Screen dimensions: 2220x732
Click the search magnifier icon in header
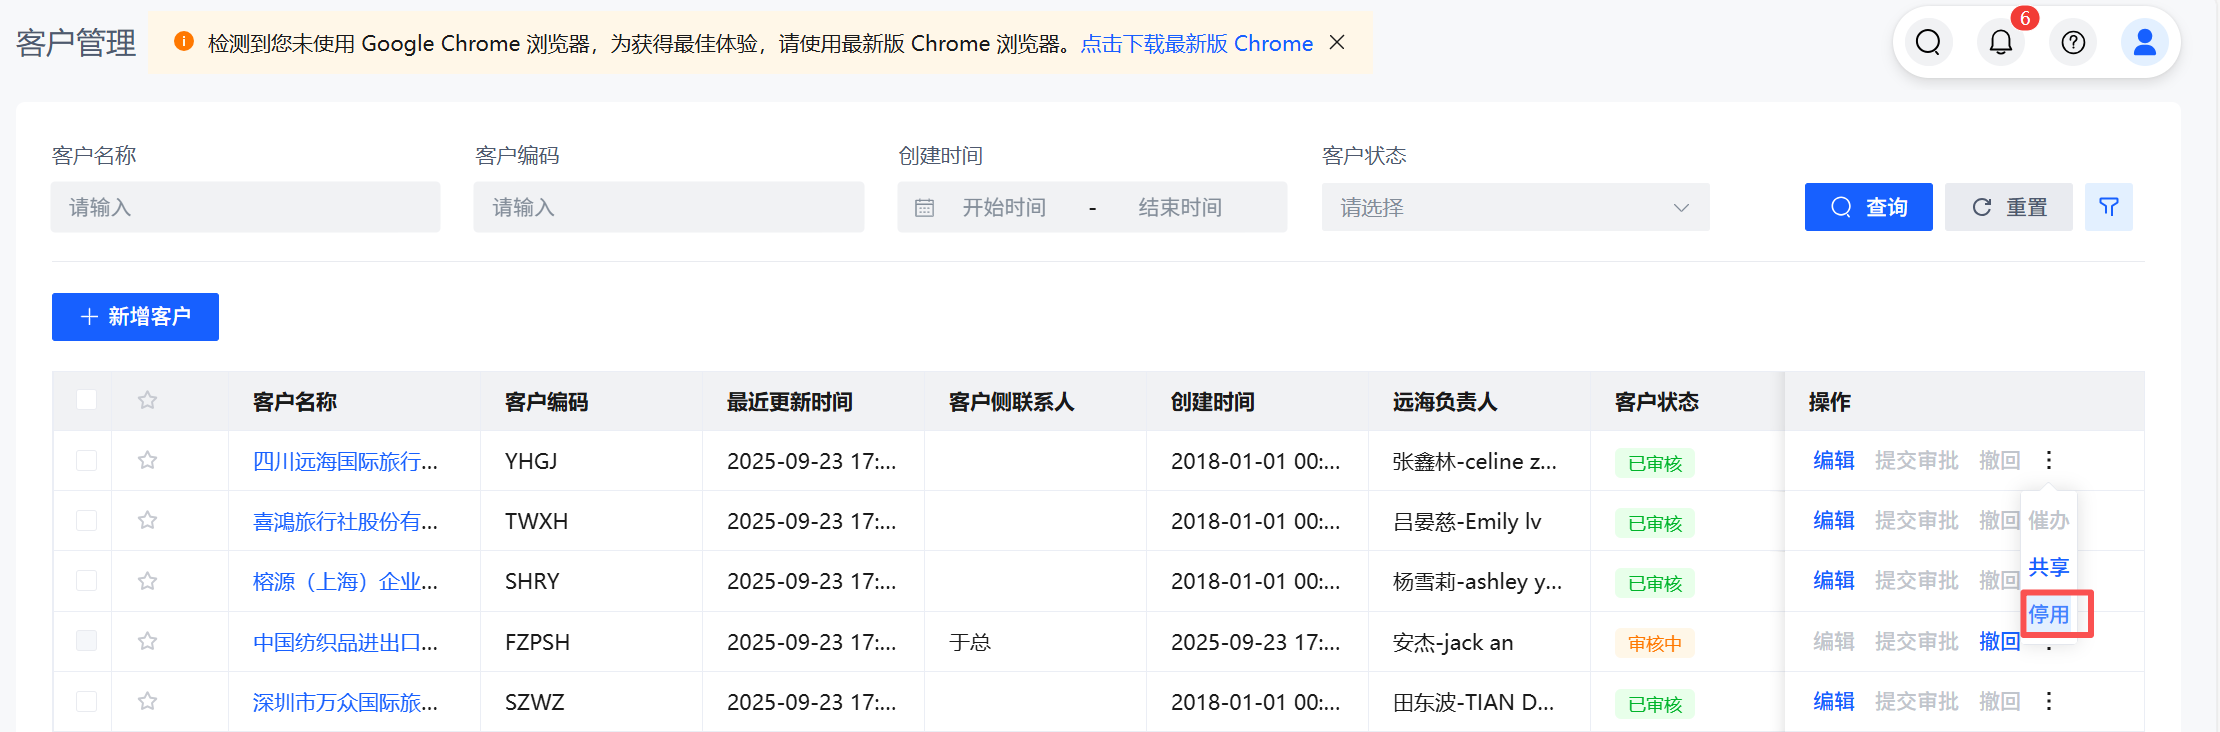(x=1928, y=42)
